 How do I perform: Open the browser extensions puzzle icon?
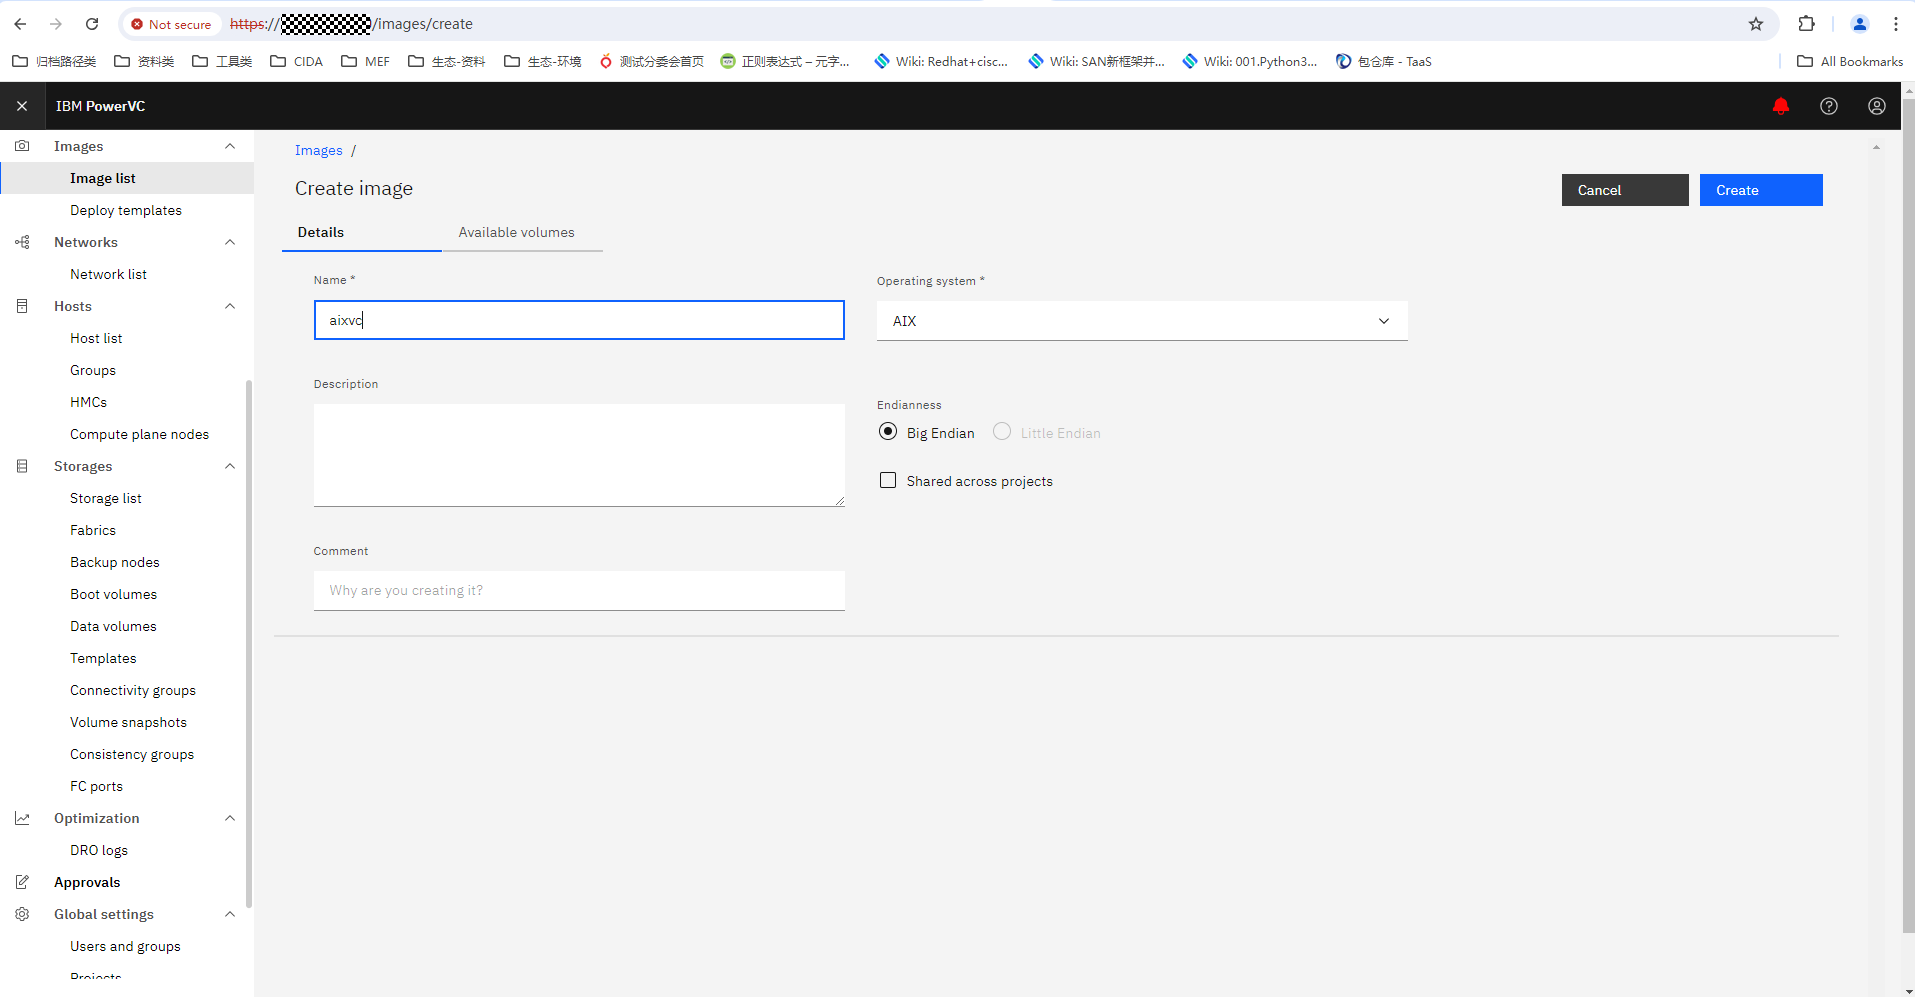[x=1806, y=24]
